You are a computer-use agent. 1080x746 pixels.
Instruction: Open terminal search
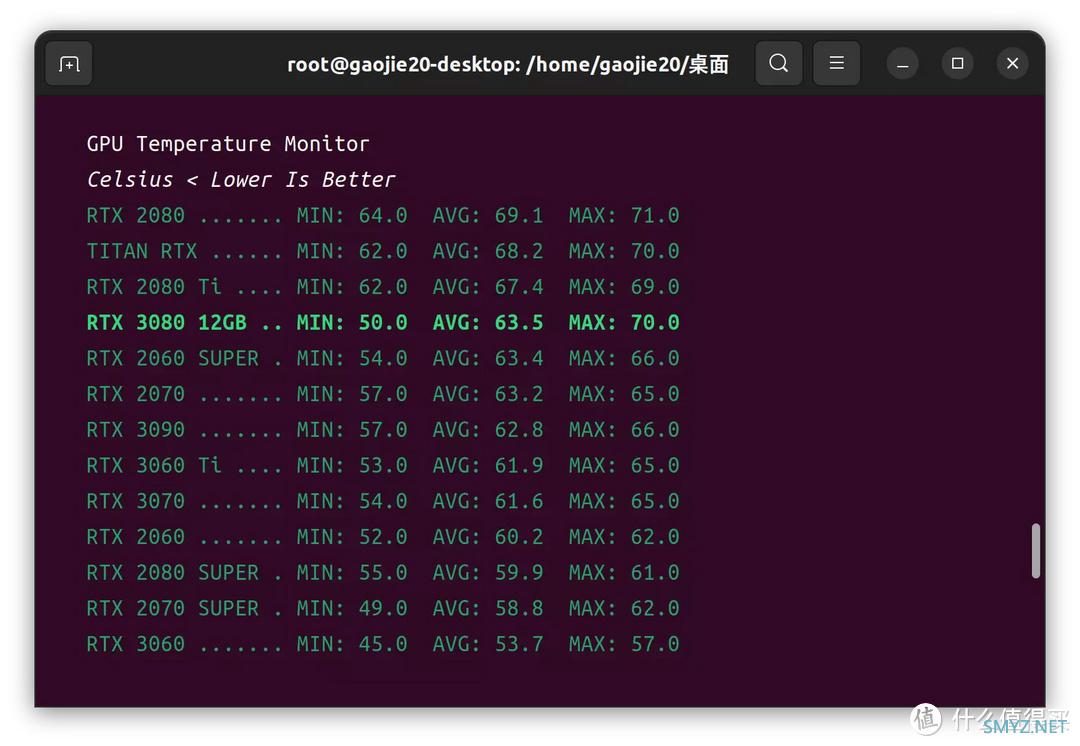pos(778,63)
